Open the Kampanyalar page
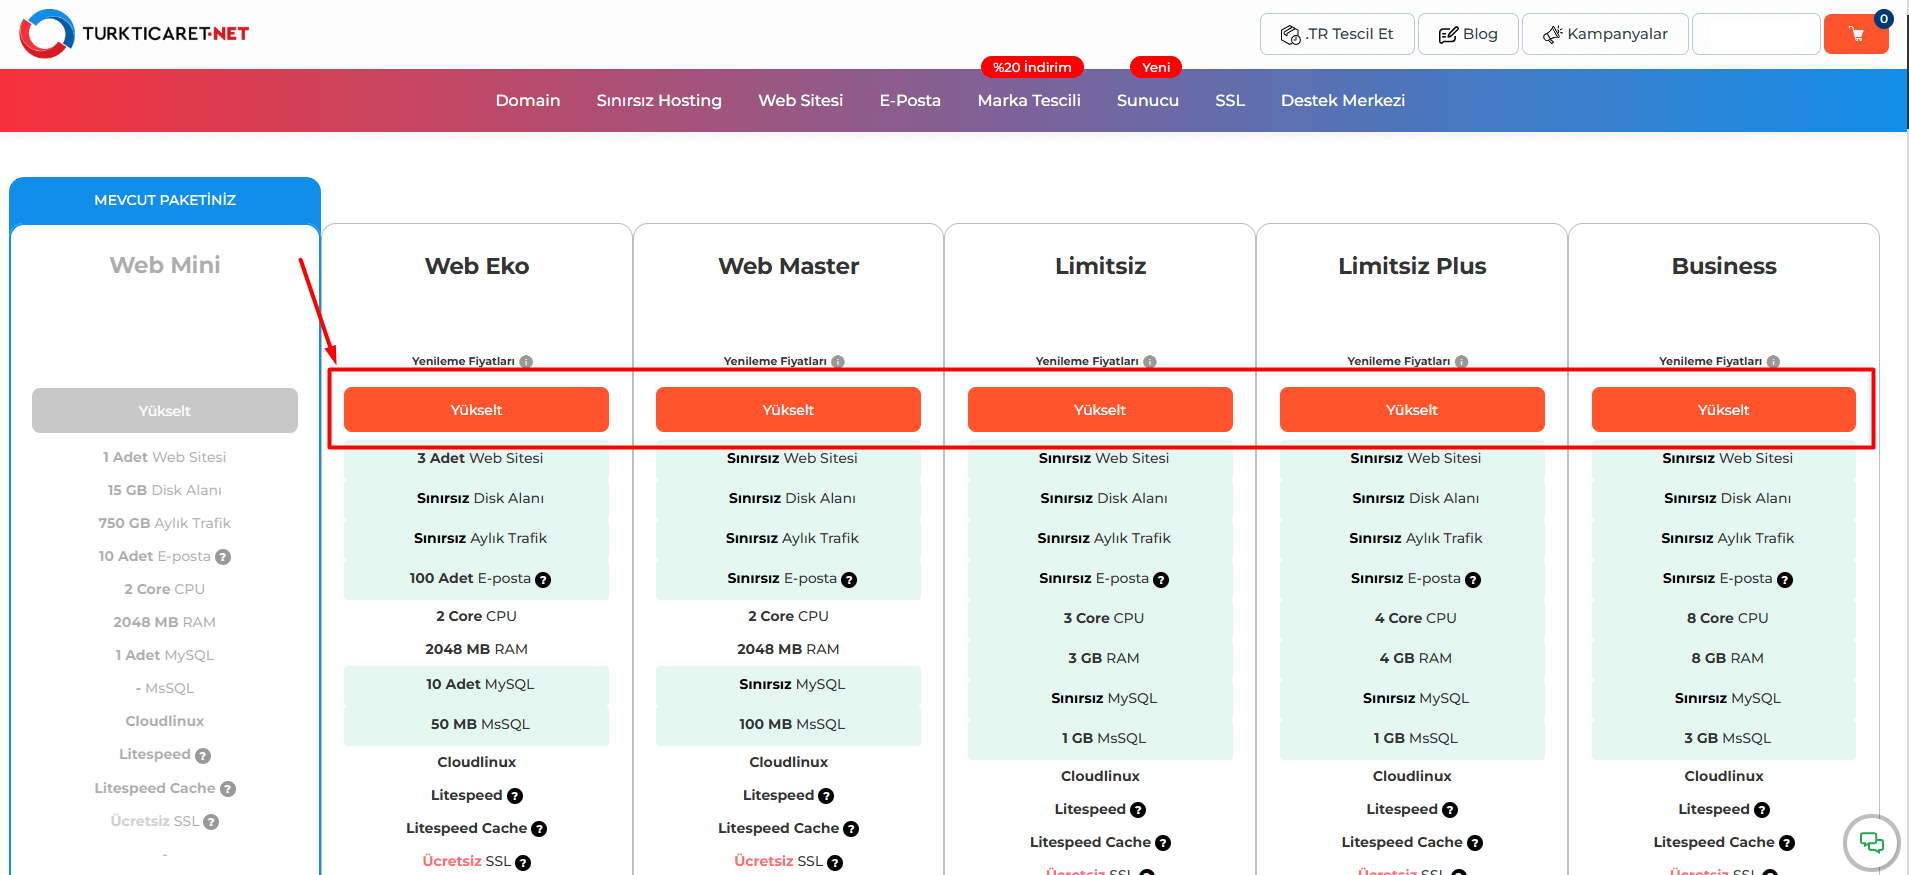The image size is (1909, 875). click(x=1604, y=34)
